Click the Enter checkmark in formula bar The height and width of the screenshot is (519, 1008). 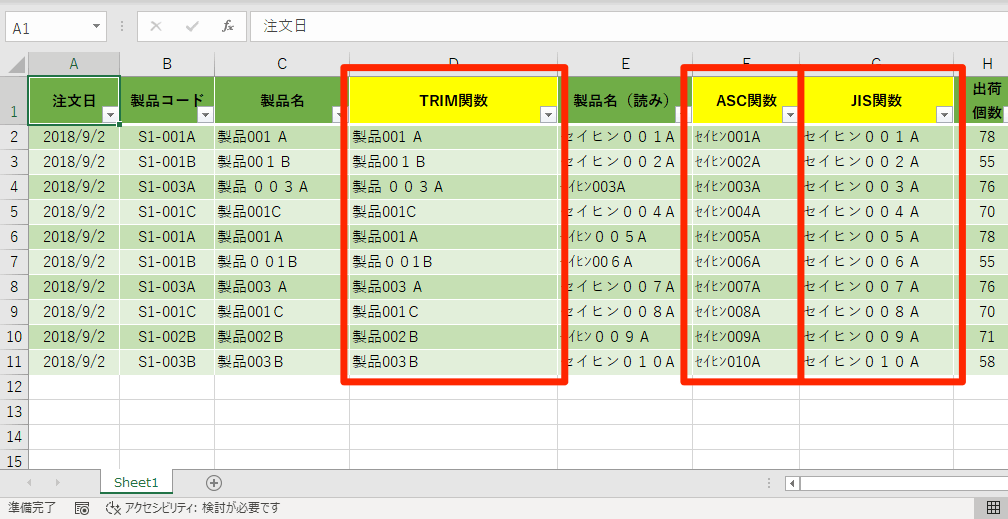click(x=192, y=27)
